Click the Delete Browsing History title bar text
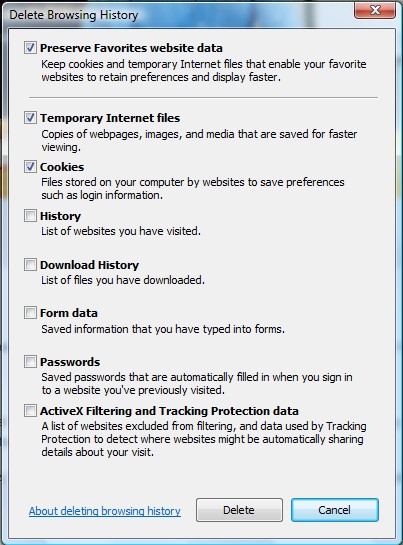 (x=74, y=15)
